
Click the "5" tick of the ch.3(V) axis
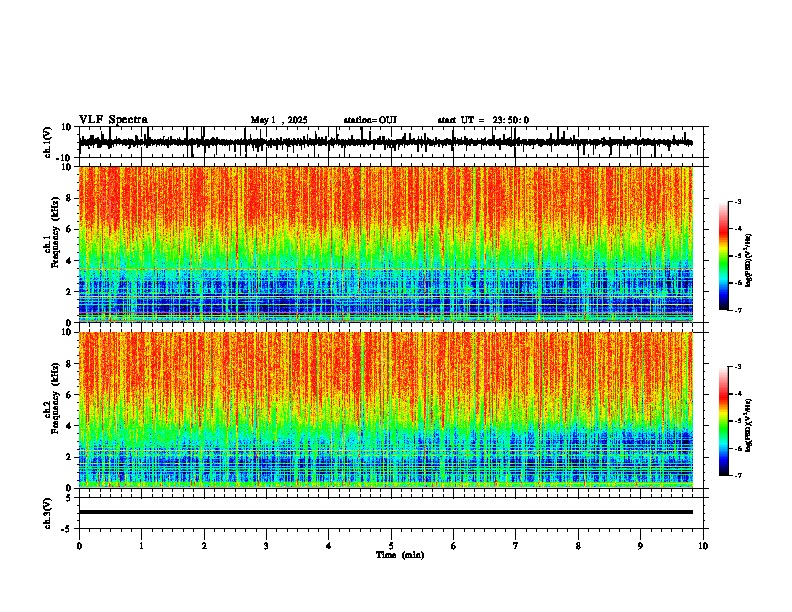tap(70, 498)
